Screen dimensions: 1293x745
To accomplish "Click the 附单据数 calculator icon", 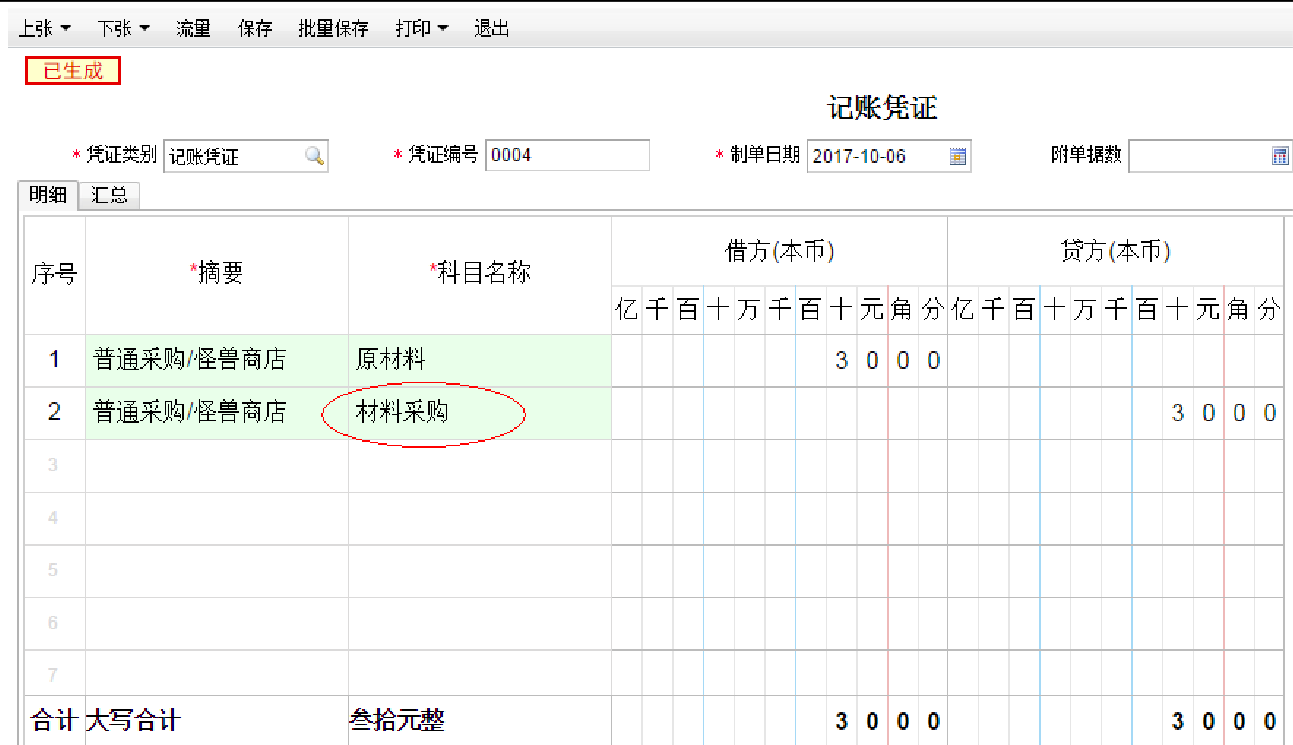I will [x=1280, y=156].
